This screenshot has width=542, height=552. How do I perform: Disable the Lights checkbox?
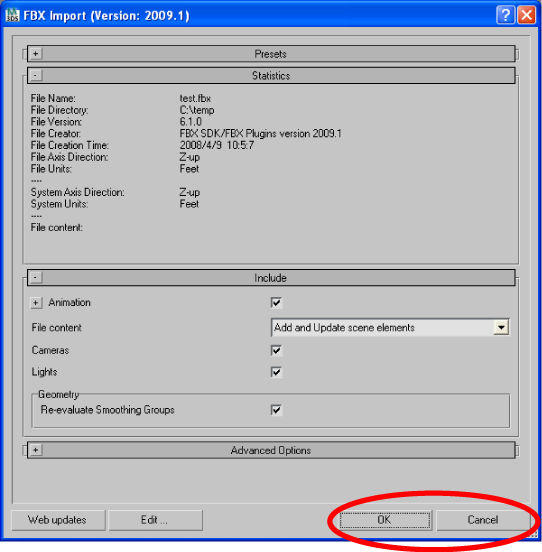[x=276, y=372]
